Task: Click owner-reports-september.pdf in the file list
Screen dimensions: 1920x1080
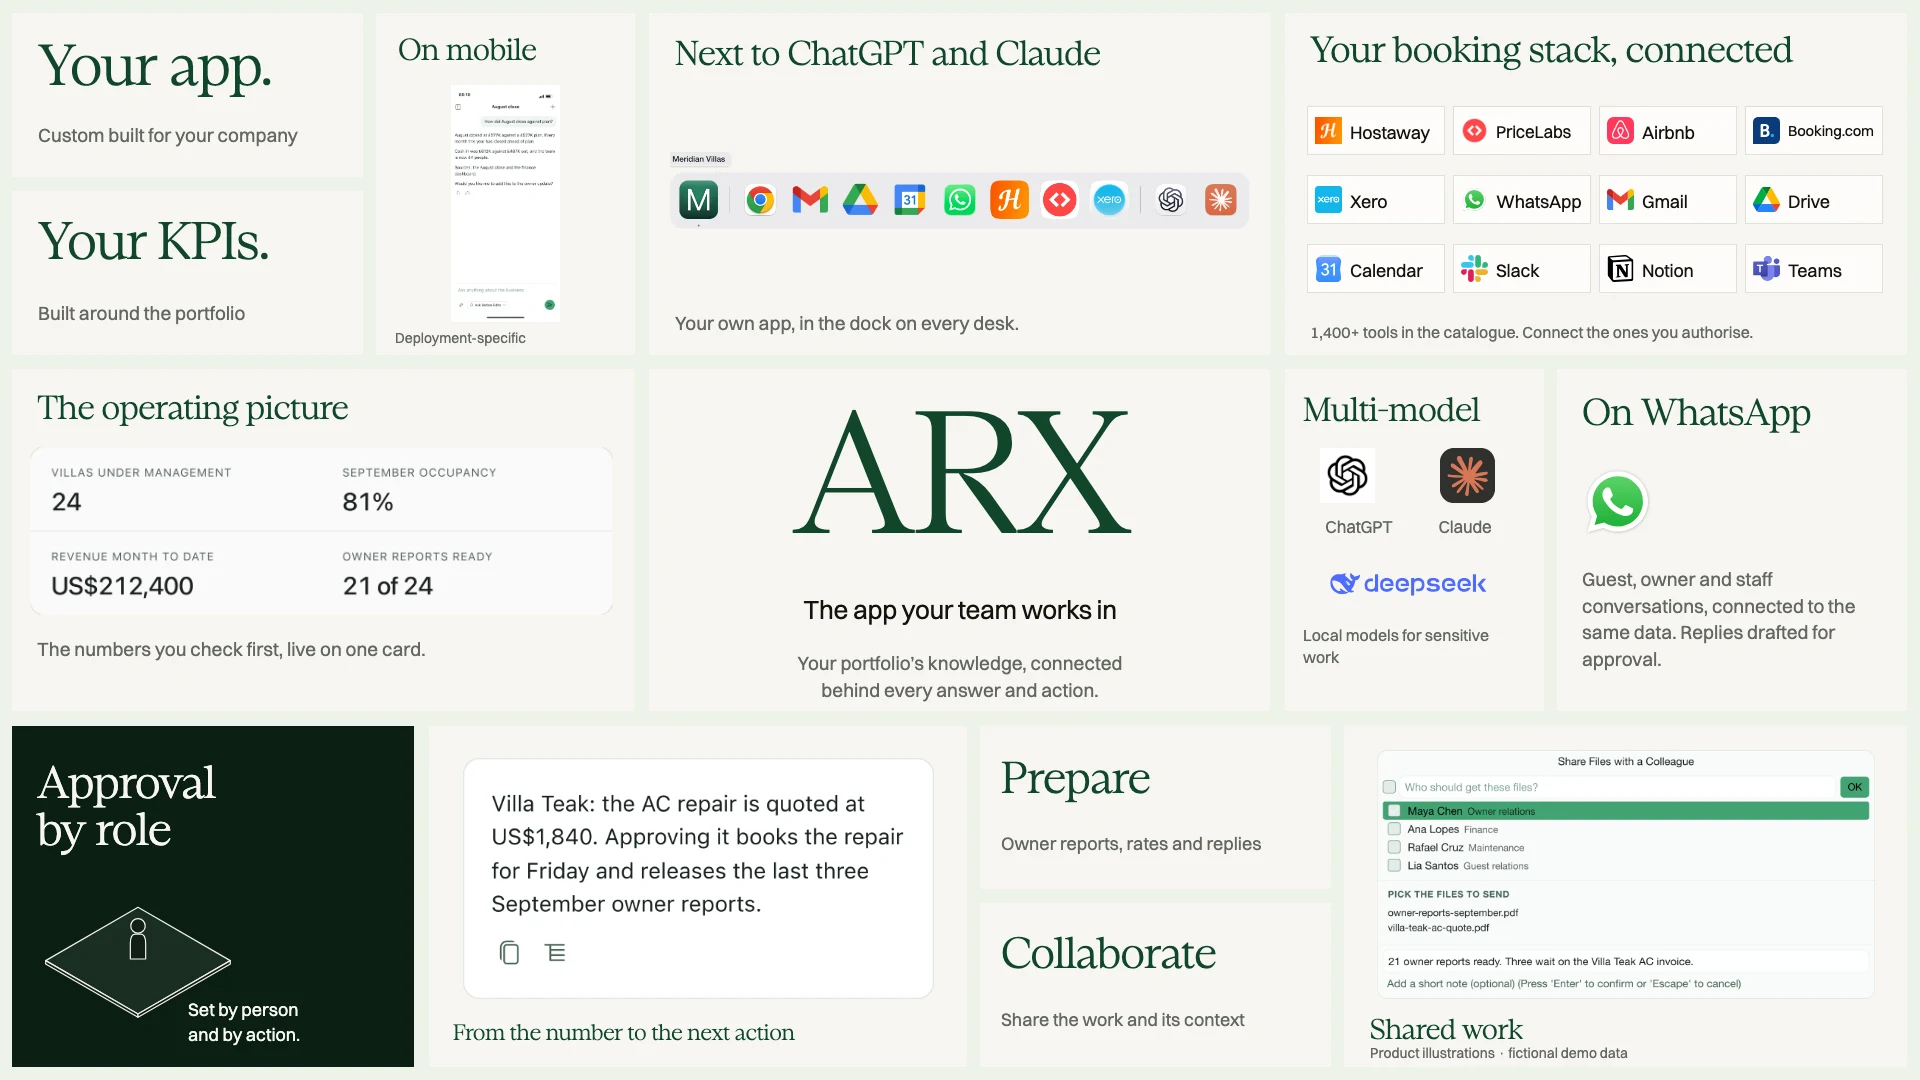Action: (x=1452, y=913)
